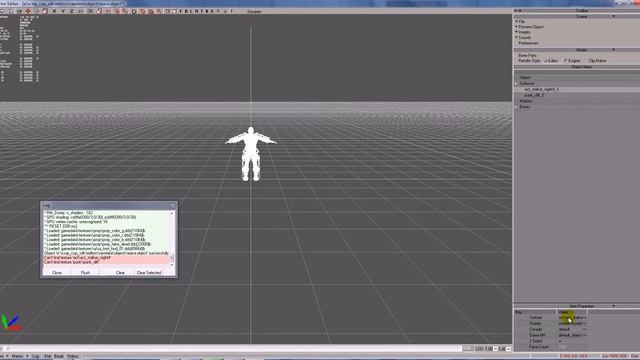Select the Motions tree item

click(x=526, y=101)
